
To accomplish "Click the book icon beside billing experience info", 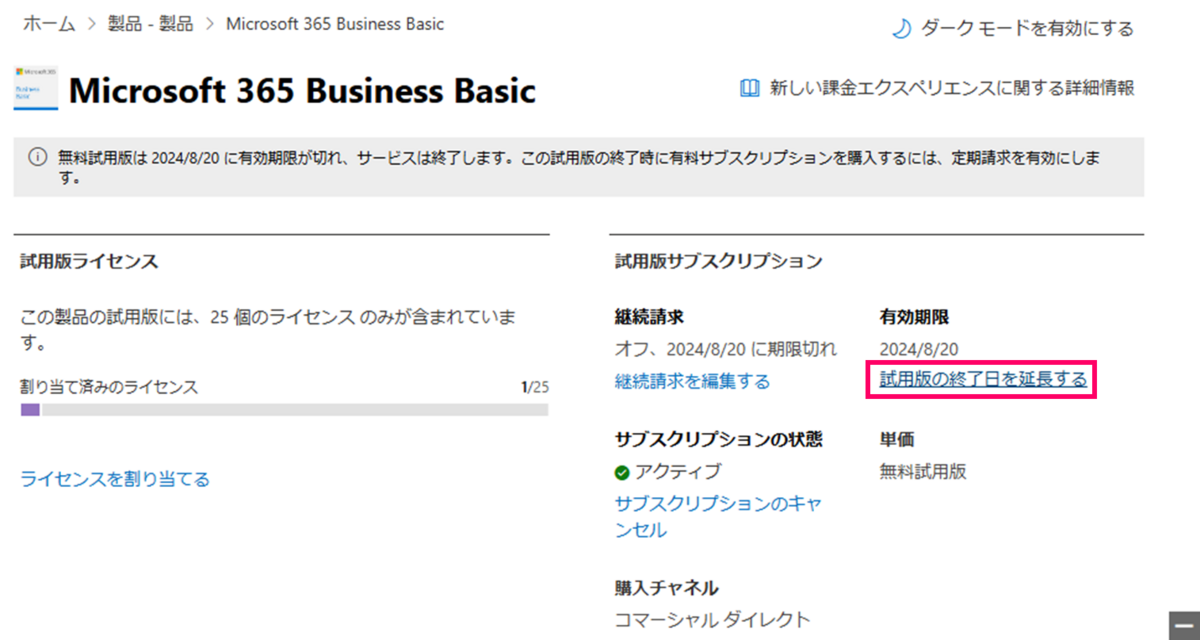I will point(749,88).
